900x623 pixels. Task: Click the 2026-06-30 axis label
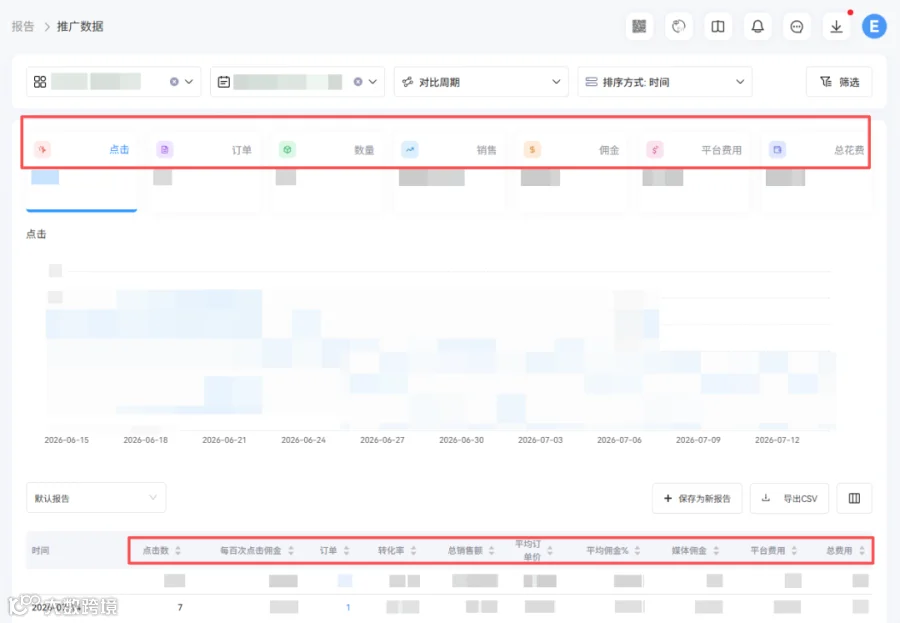click(x=461, y=440)
